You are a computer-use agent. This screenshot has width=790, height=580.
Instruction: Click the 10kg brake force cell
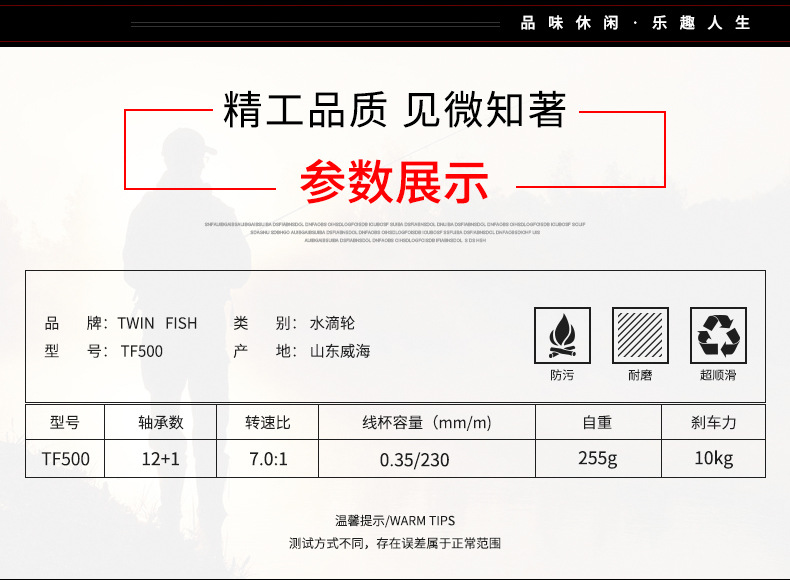pos(713,459)
